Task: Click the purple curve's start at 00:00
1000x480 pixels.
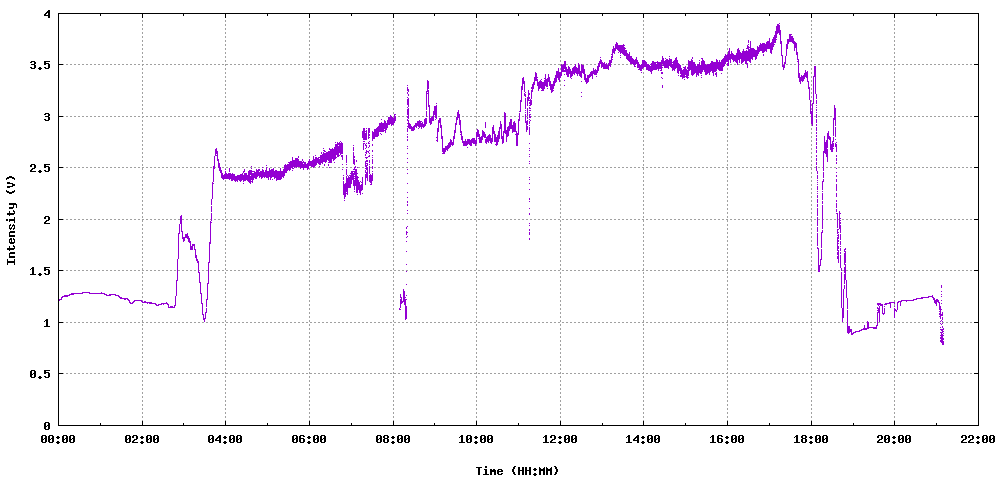Action: (60, 298)
